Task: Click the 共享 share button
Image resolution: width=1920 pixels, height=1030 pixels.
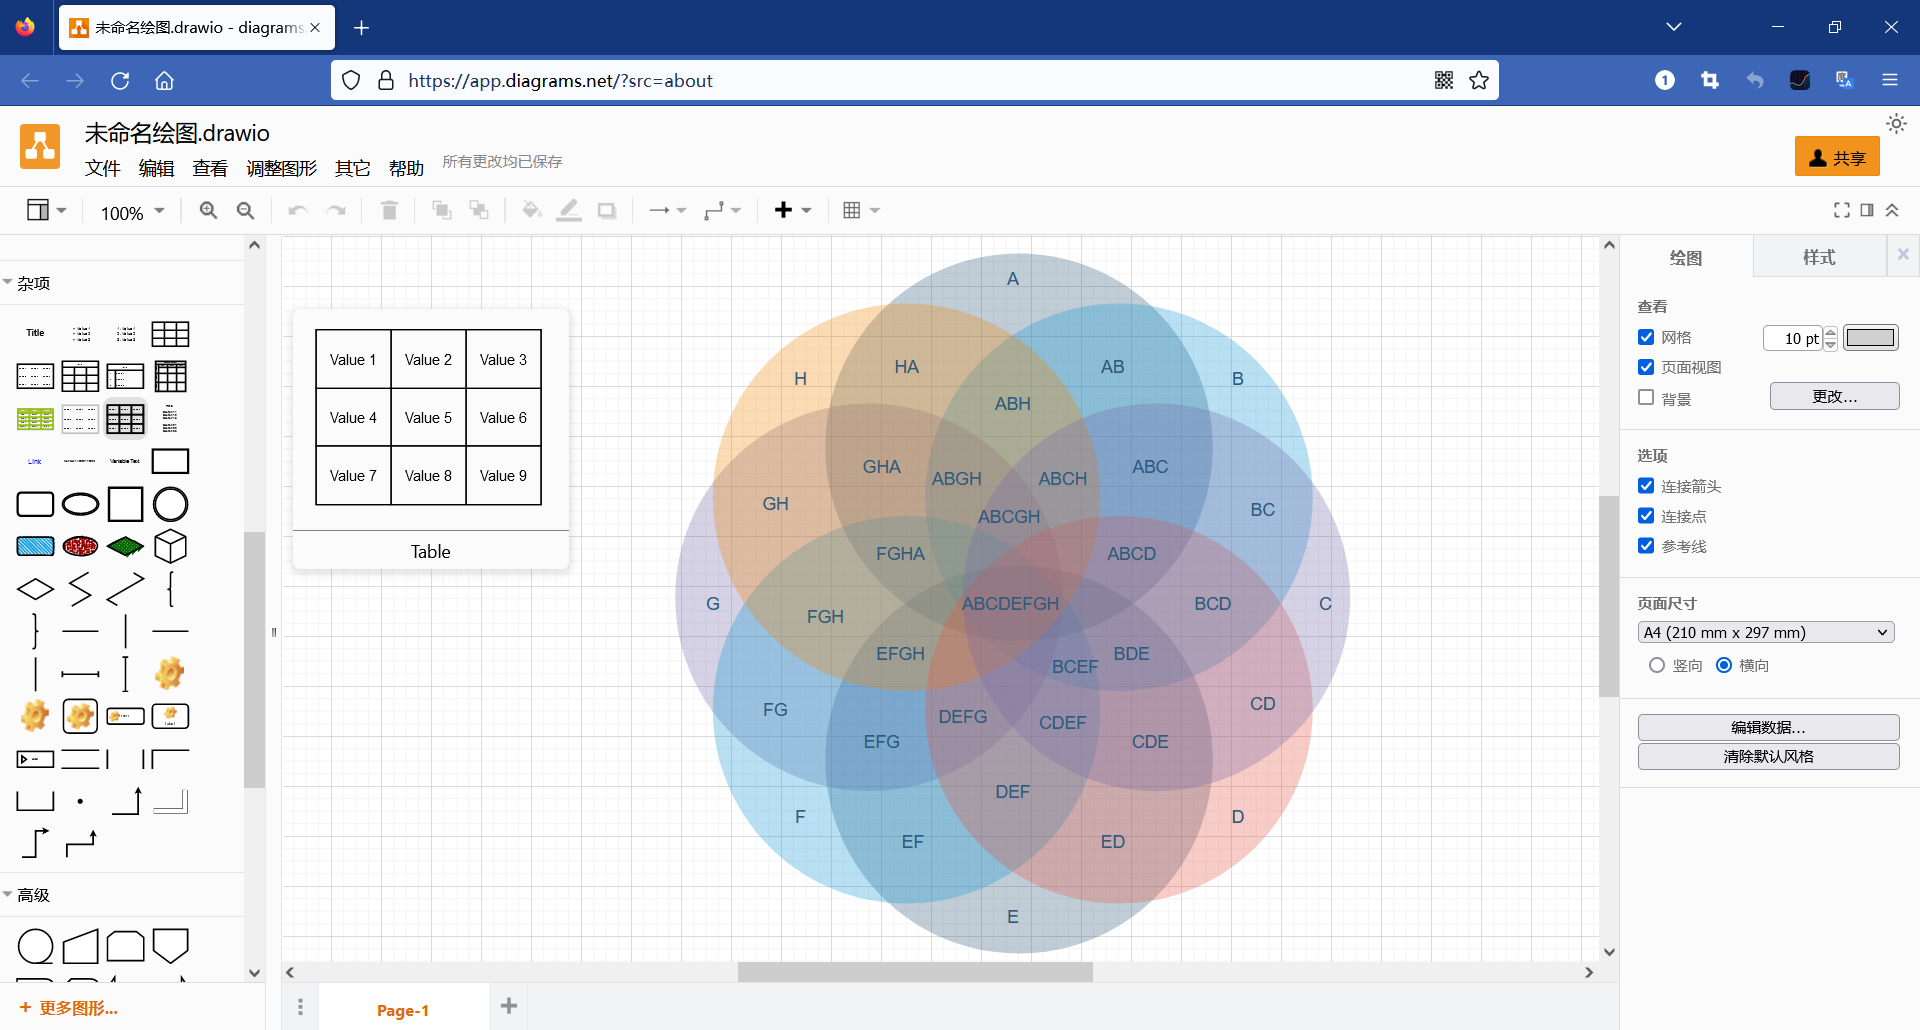Action: pos(1837,157)
